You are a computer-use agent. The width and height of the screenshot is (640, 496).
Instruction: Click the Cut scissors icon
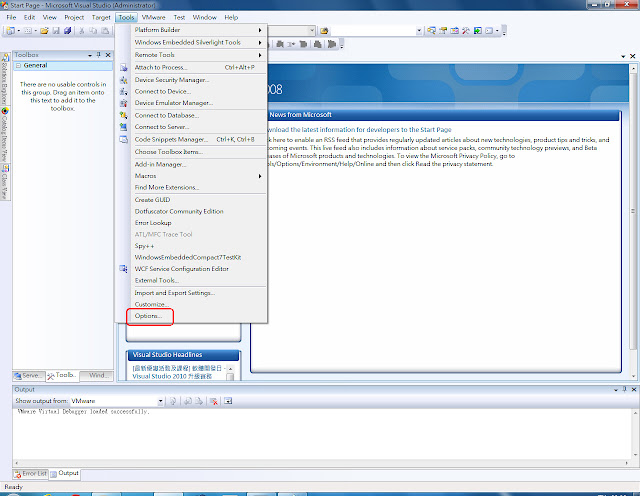click(x=82, y=31)
